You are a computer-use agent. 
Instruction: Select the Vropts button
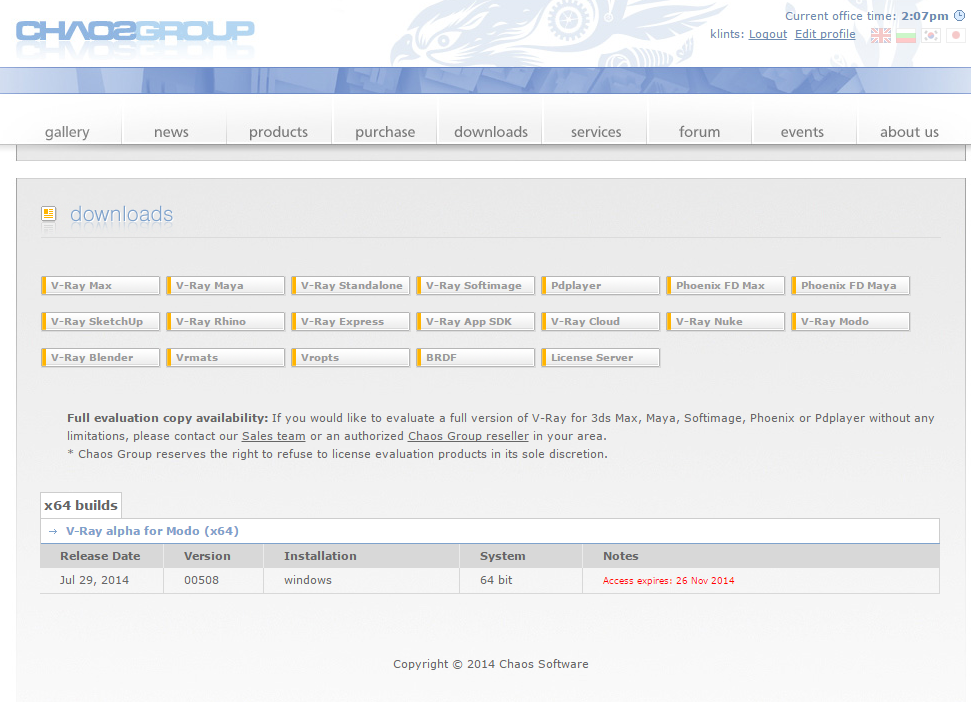point(351,357)
